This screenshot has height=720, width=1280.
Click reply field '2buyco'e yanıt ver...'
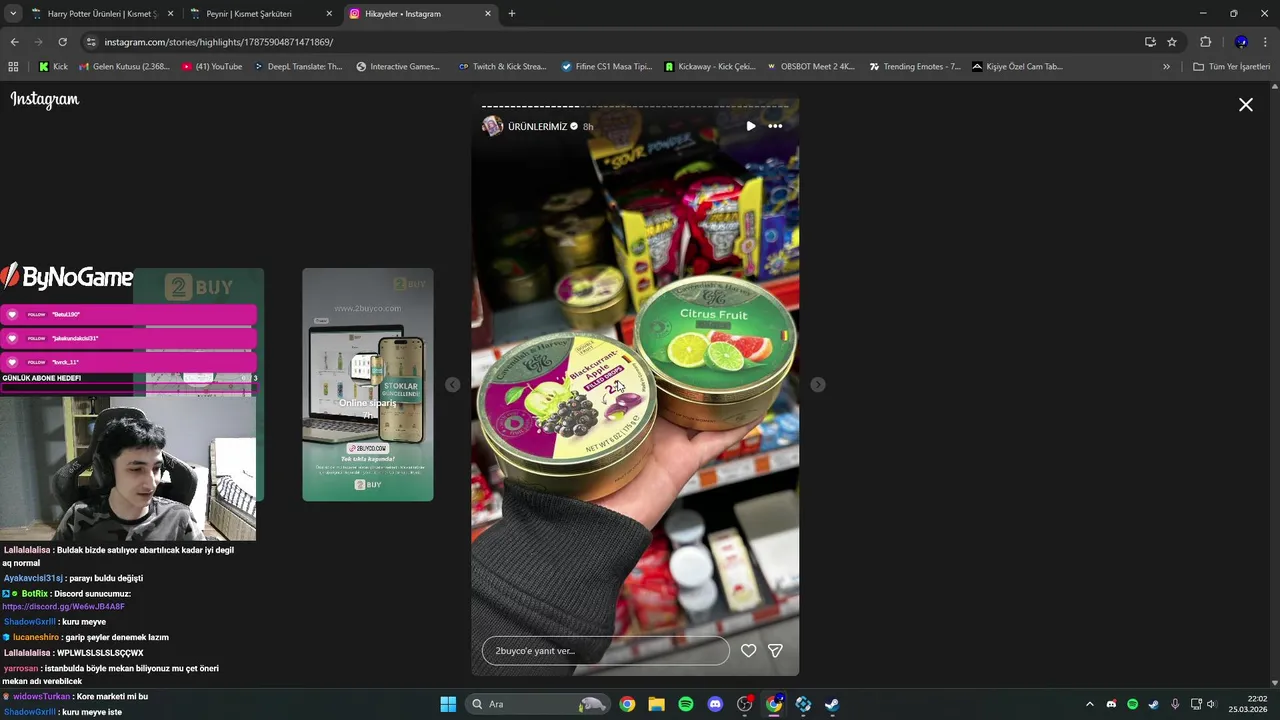606,651
